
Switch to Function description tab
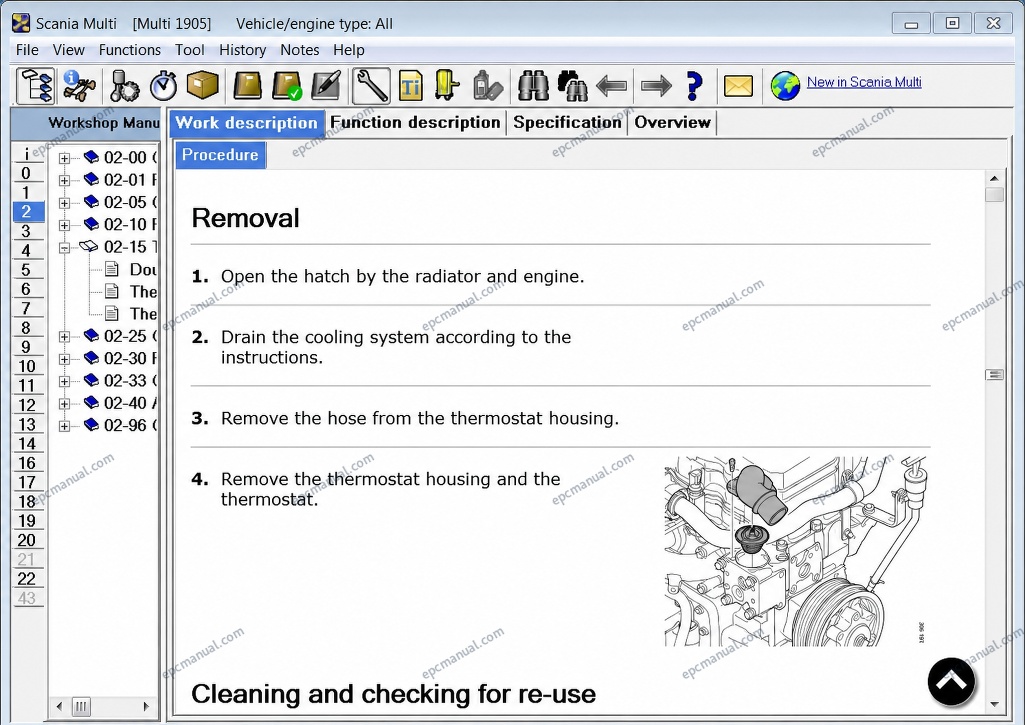[x=415, y=122]
